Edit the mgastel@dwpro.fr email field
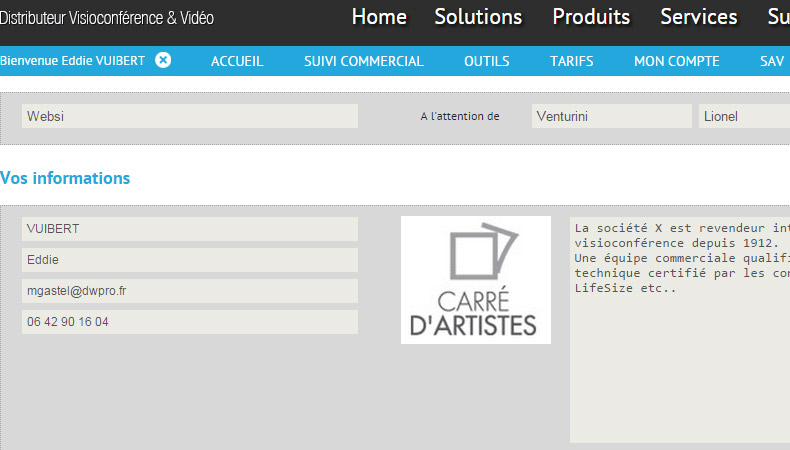The width and height of the screenshot is (790, 450). point(190,291)
